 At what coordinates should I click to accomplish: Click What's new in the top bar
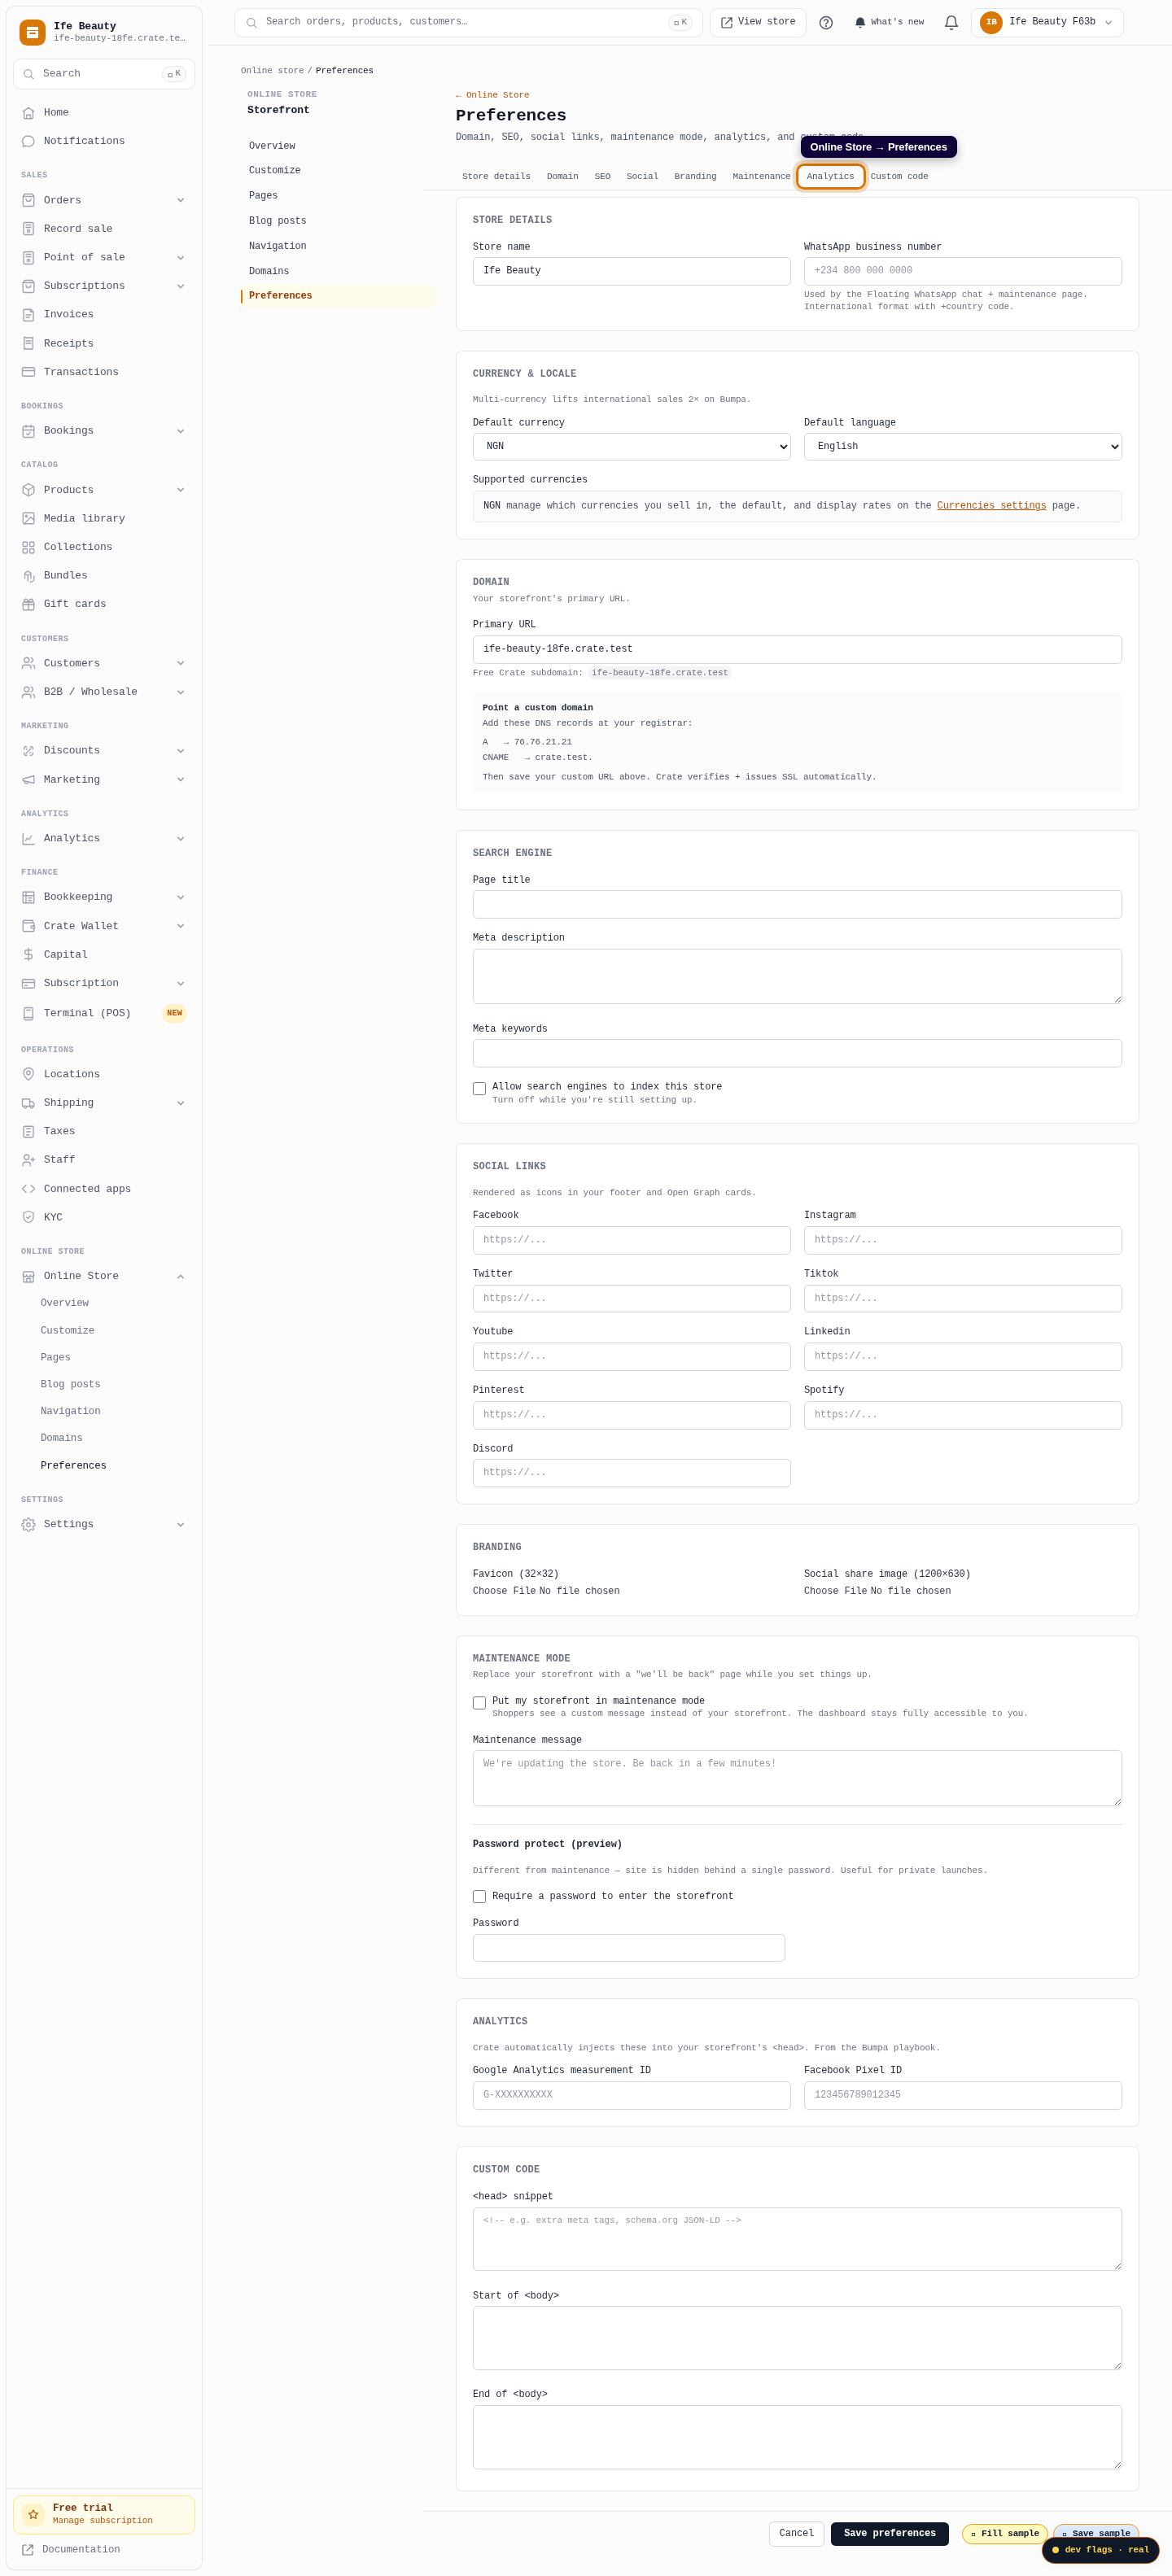pyautogui.click(x=889, y=22)
